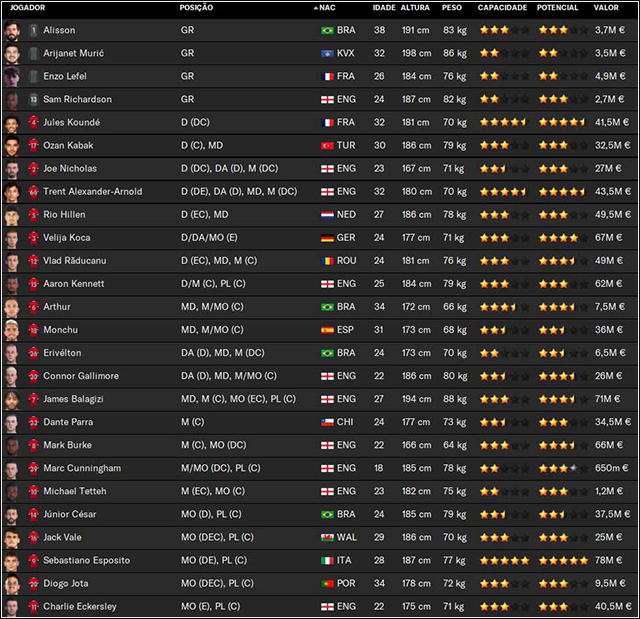
Task: Click Sebastiano Esposito's five-star capacidade rating
Action: (x=504, y=561)
